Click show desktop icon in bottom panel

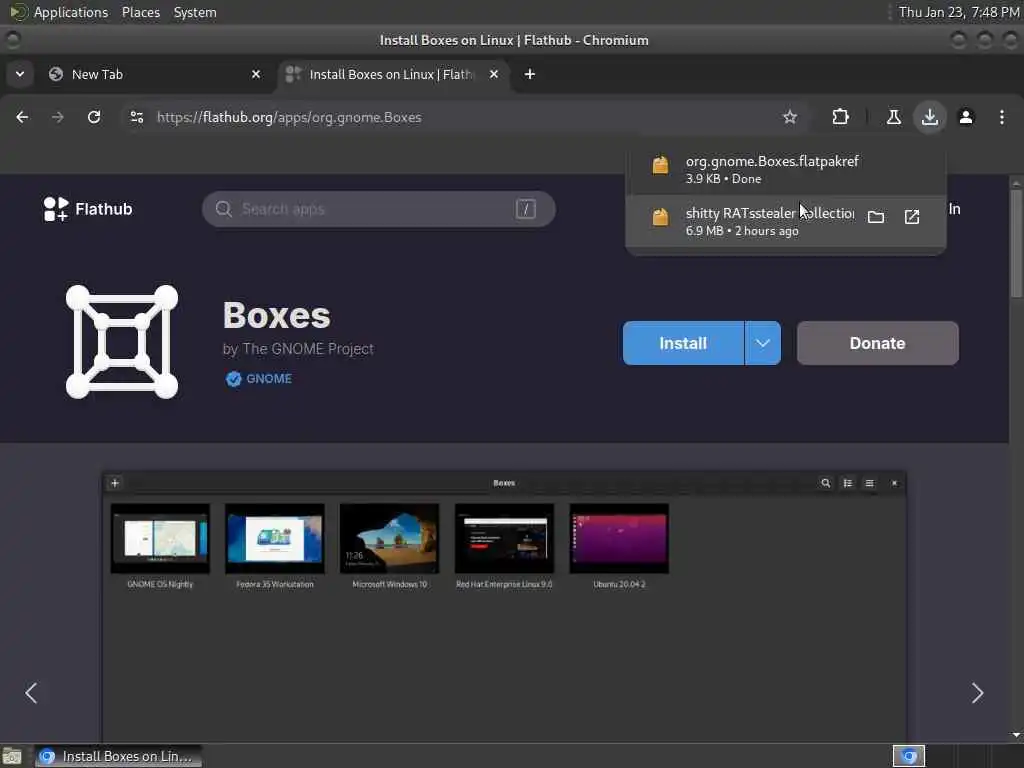pyautogui.click(x=12, y=756)
